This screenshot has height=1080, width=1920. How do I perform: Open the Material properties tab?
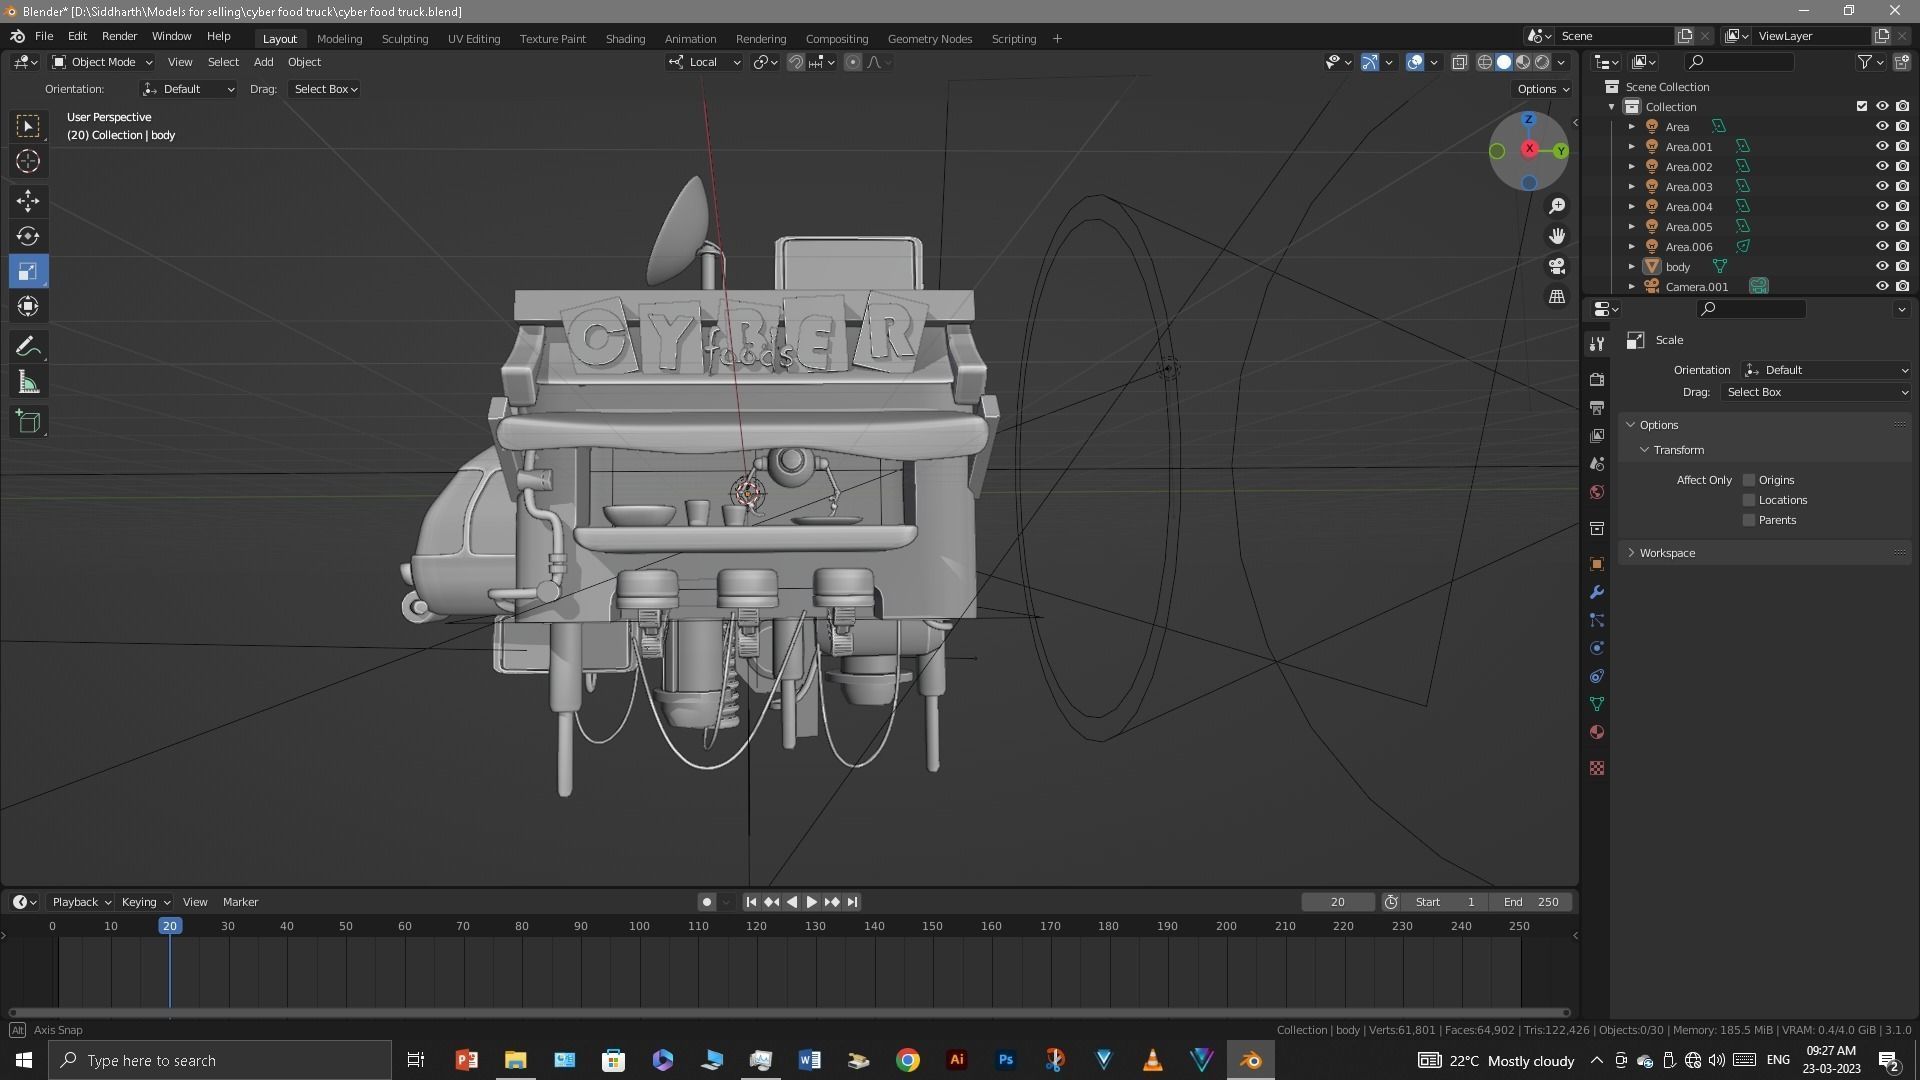[1597, 732]
